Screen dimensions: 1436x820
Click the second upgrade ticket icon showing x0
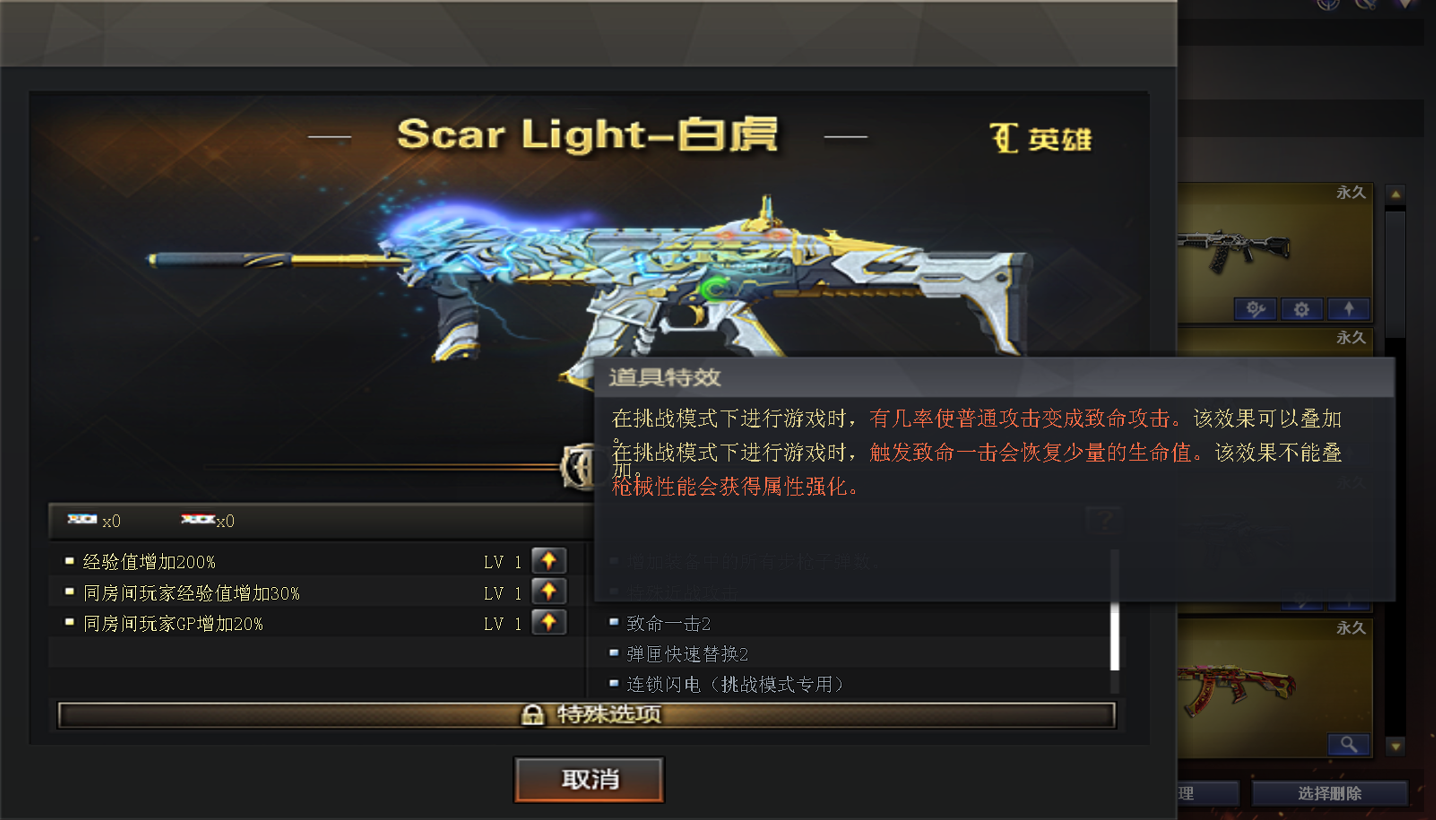[197, 519]
